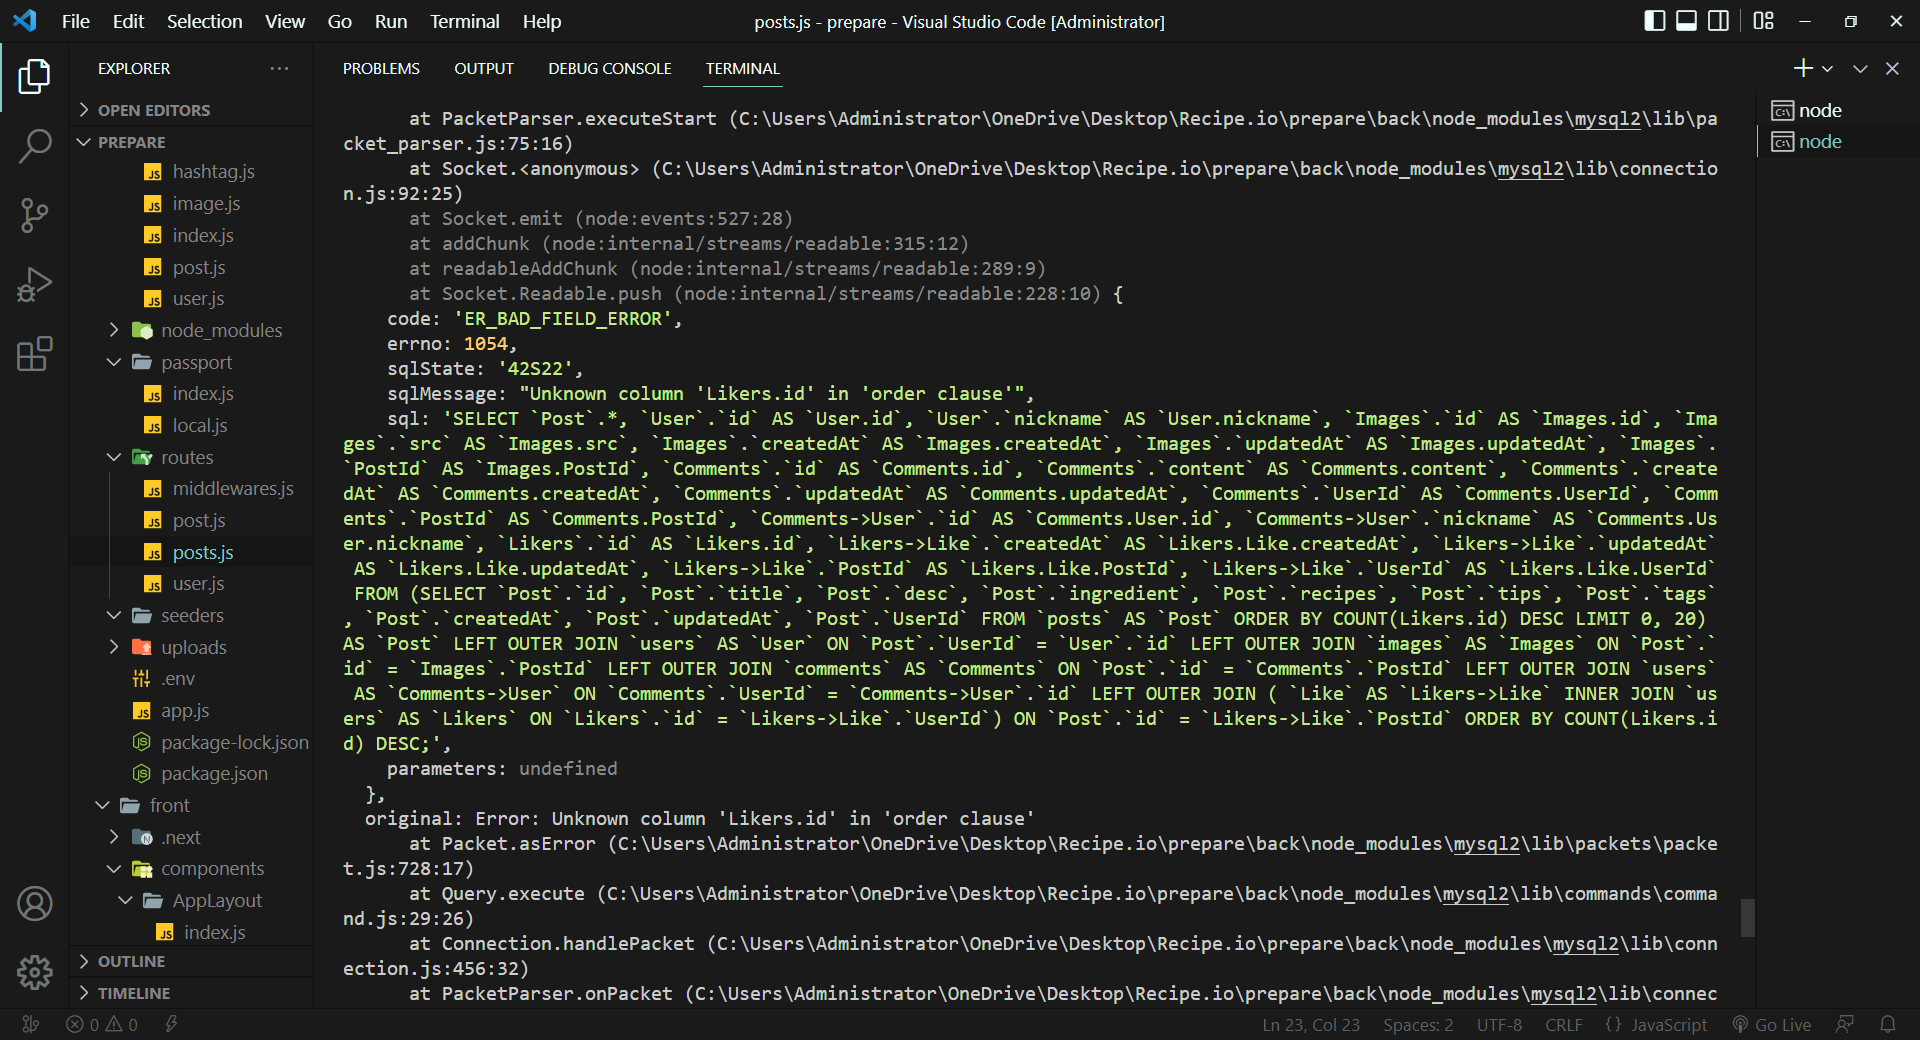Expand the Outline section
The width and height of the screenshot is (1920, 1040).
[131, 961]
